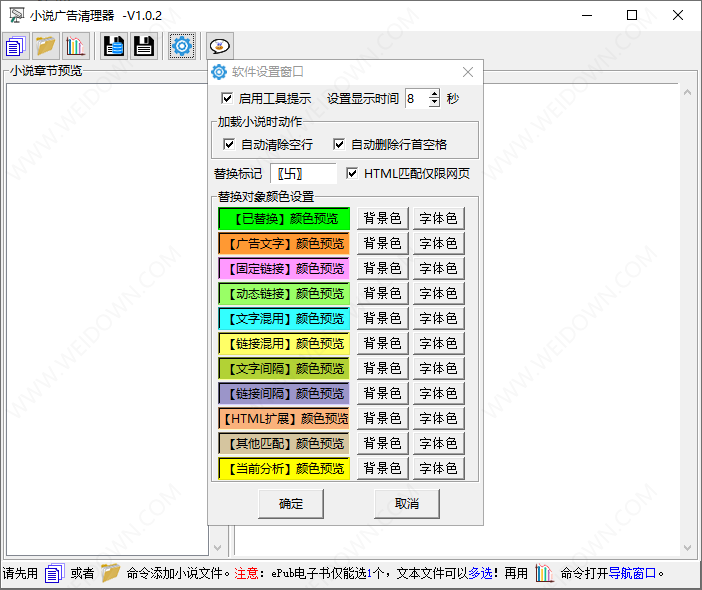Image resolution: width=702 pixels, height=590 pixels.
Task: Disable HTML匹配仅限网页 checkbox
Action: (352, 173)
